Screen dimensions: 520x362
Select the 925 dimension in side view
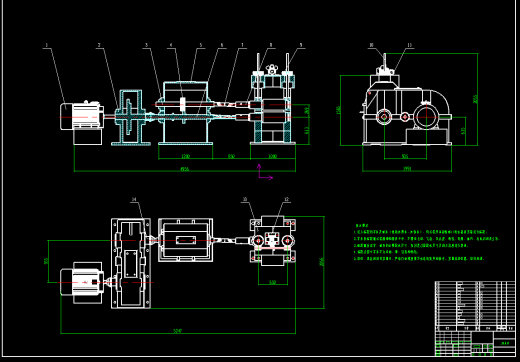pos(405,156)
